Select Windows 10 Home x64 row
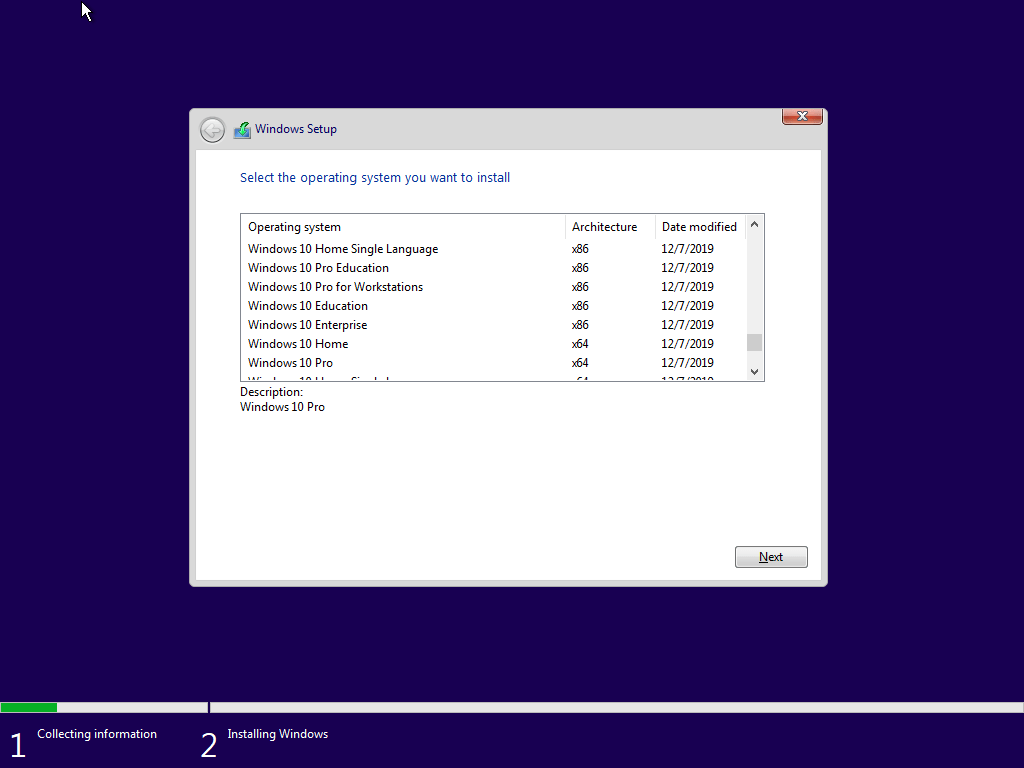This screenshot has width=1024, height=768. [x=494, y=344]
